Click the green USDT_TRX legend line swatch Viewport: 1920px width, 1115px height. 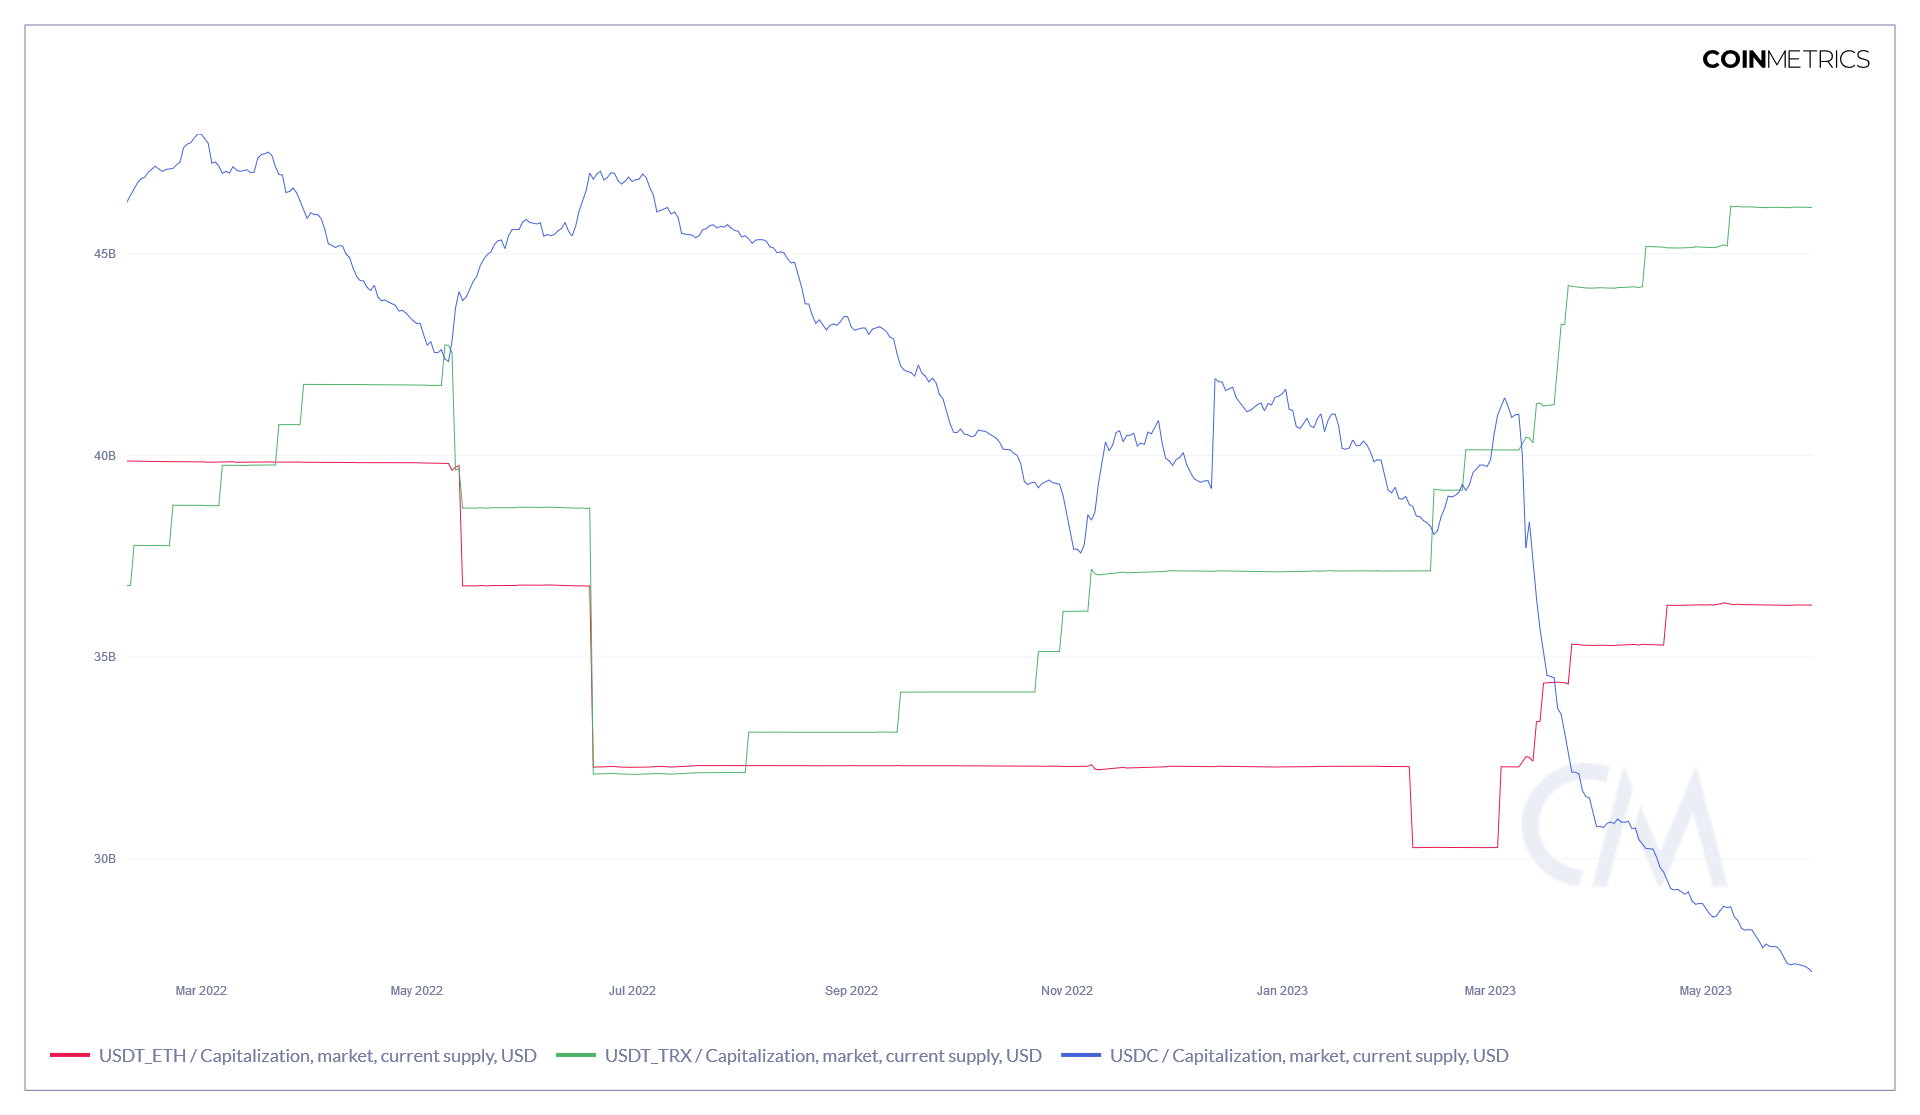(575, 1056)
